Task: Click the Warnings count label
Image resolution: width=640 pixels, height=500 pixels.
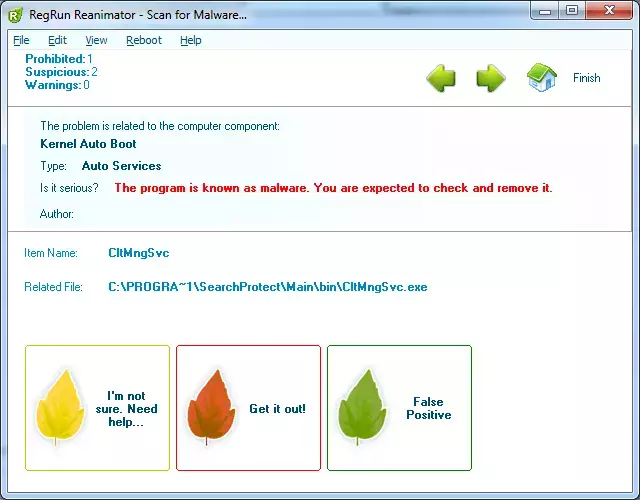Action: (x=57, y=85)
